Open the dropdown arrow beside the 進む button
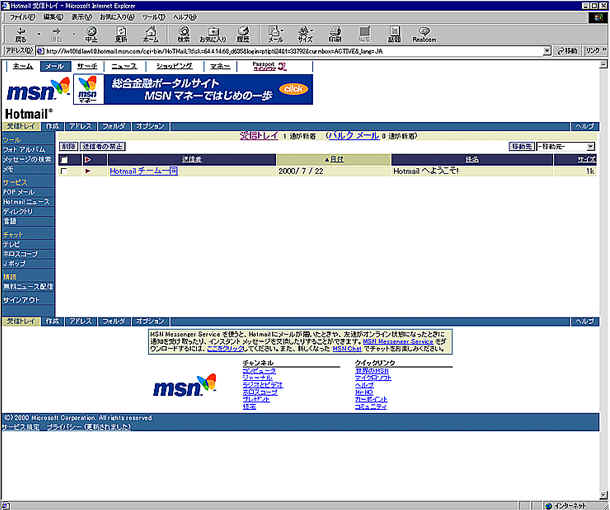The height and width of the screenshot is (510, 610). (x=74, y=34)
